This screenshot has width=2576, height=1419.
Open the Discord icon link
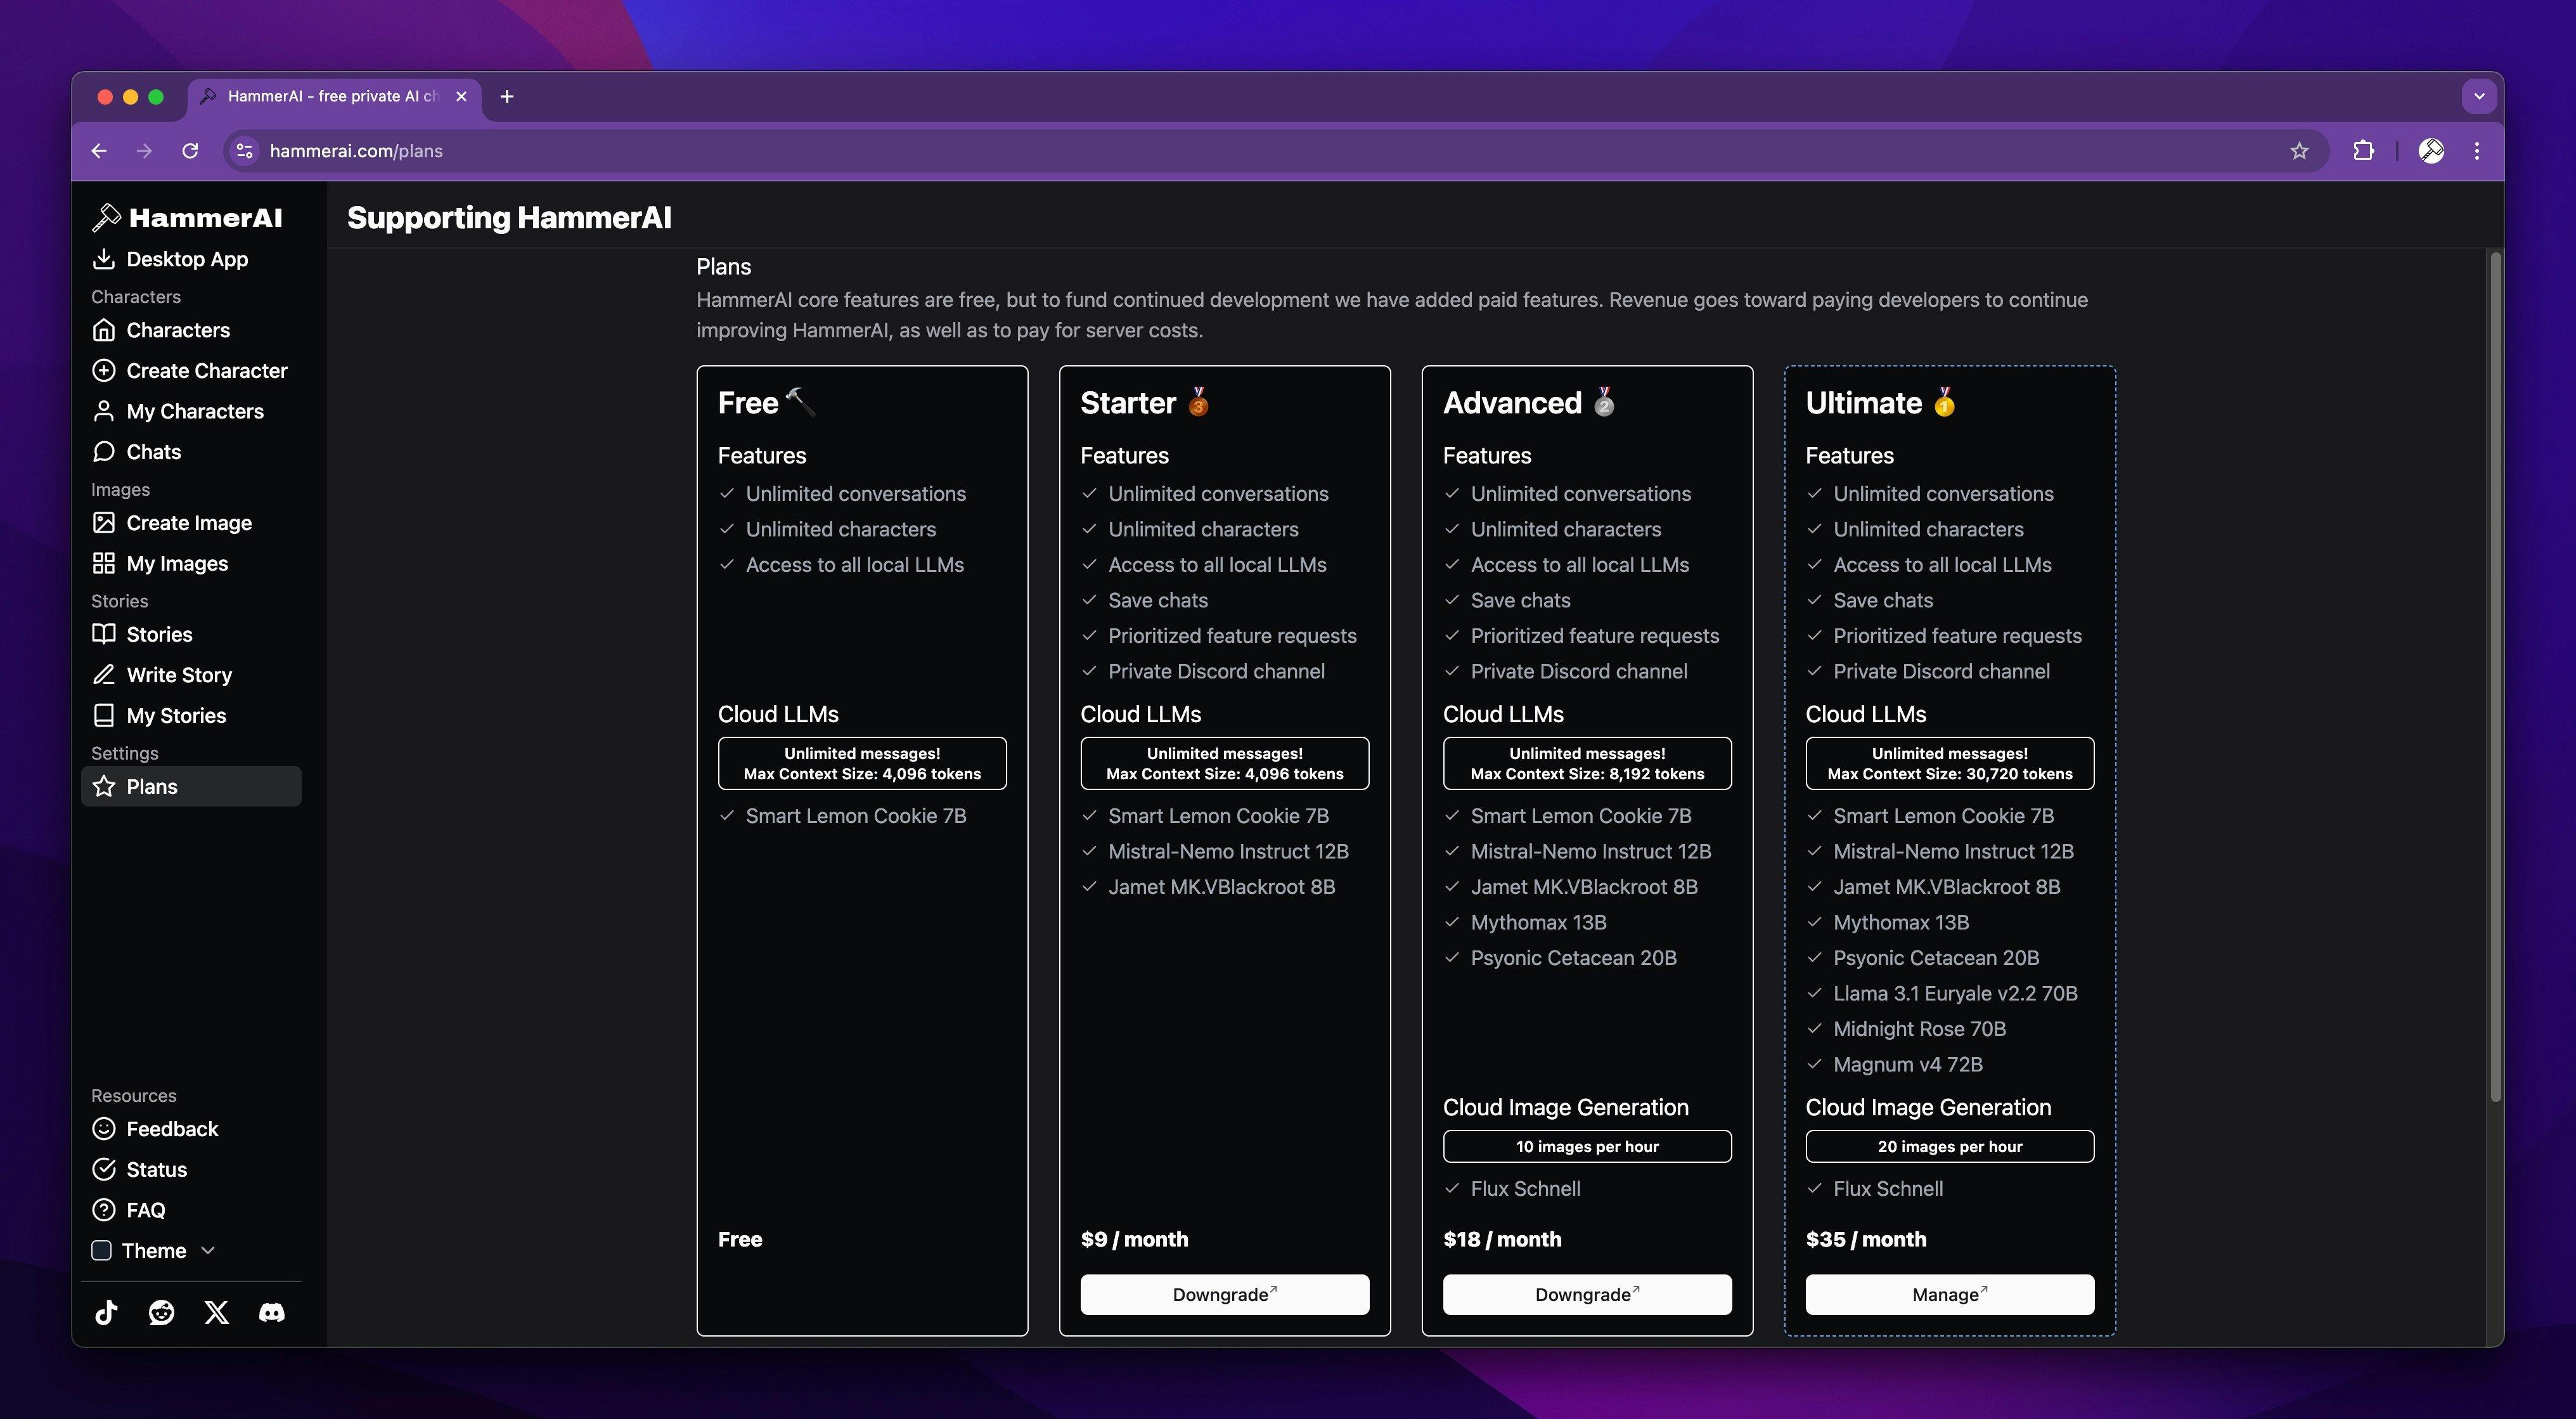tap(271, 1312)
